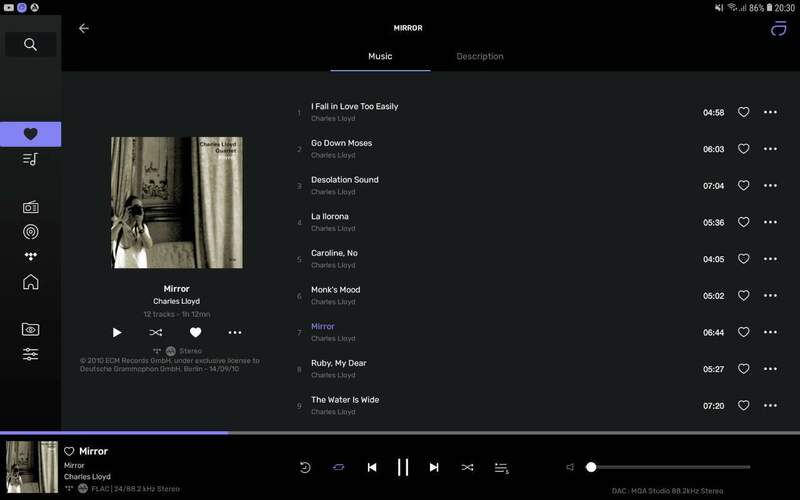
Task: Open the radio section in sidebar
Action: (30, 207)
